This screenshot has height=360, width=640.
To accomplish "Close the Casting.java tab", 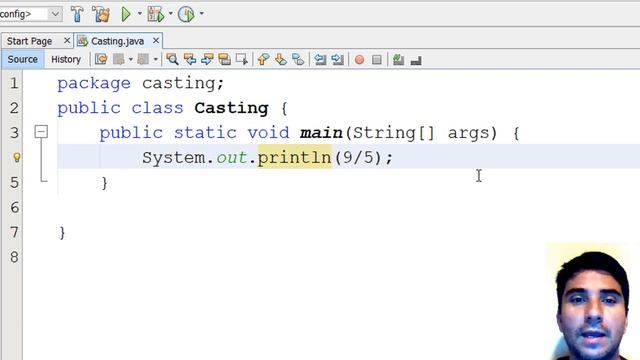I will click(156, 41).
